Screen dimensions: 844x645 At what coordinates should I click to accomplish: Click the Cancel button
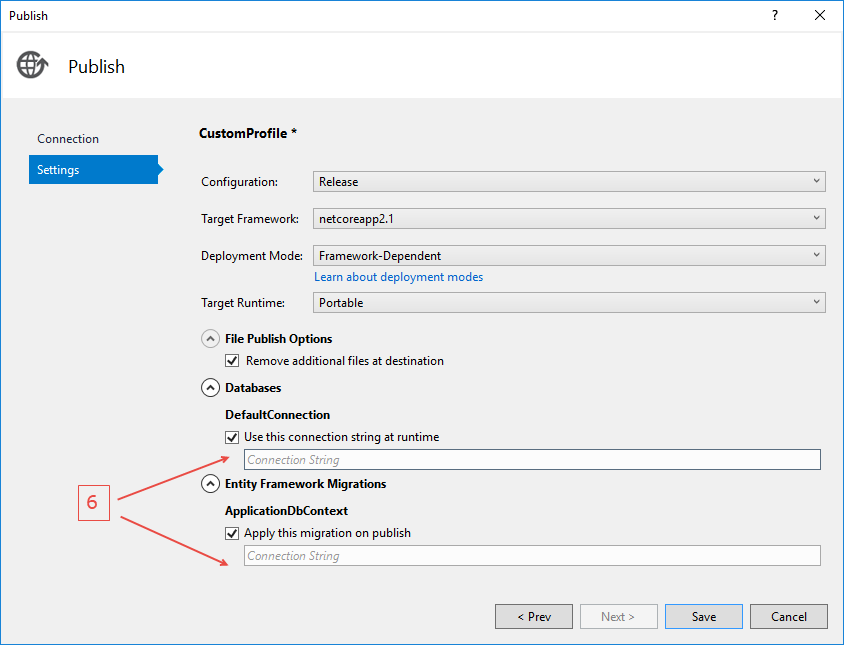[788, 617]
